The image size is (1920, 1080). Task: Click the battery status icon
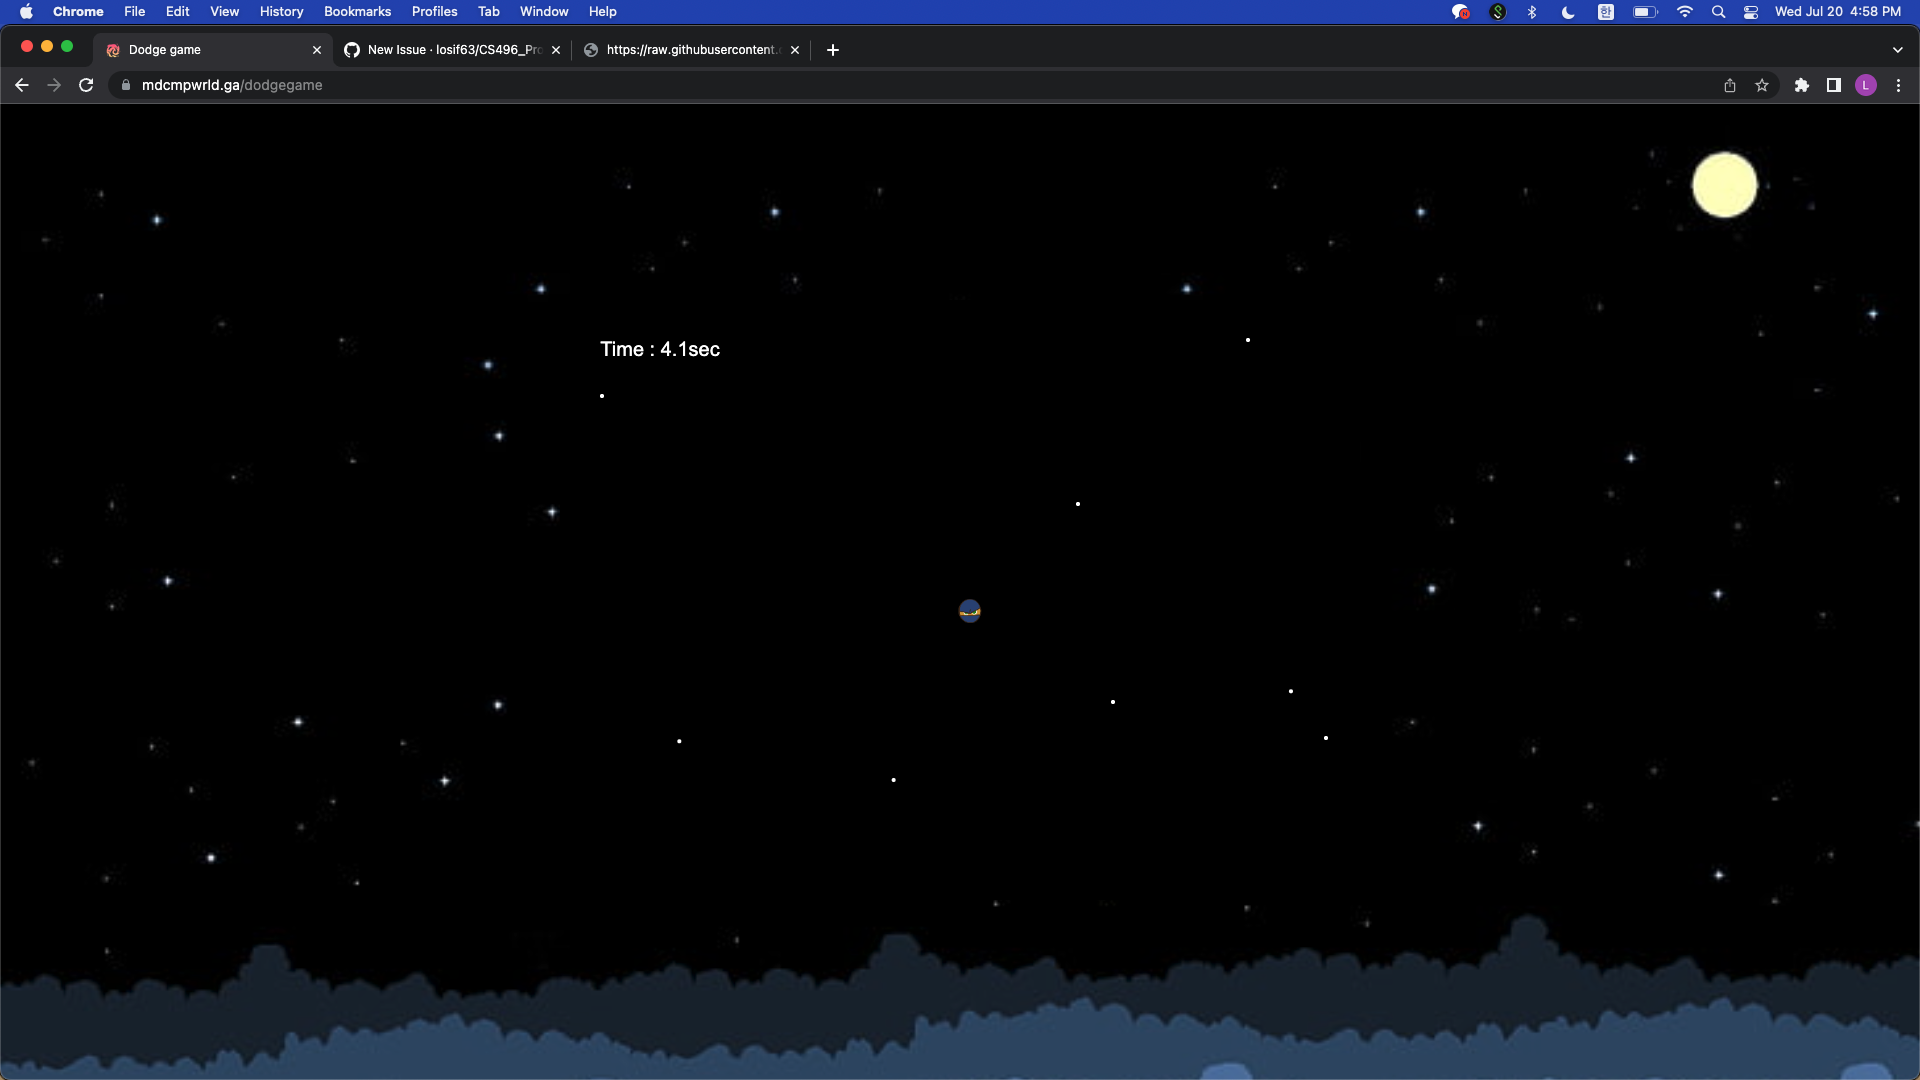point(1645,12)
